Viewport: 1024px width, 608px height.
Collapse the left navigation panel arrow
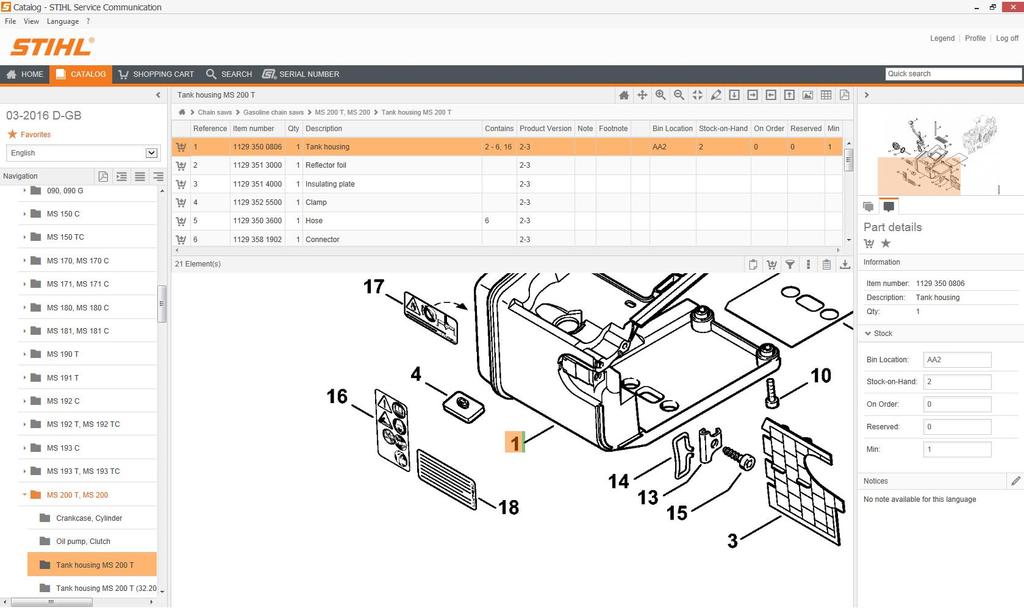pyautogui.click(x=158, y=95)
